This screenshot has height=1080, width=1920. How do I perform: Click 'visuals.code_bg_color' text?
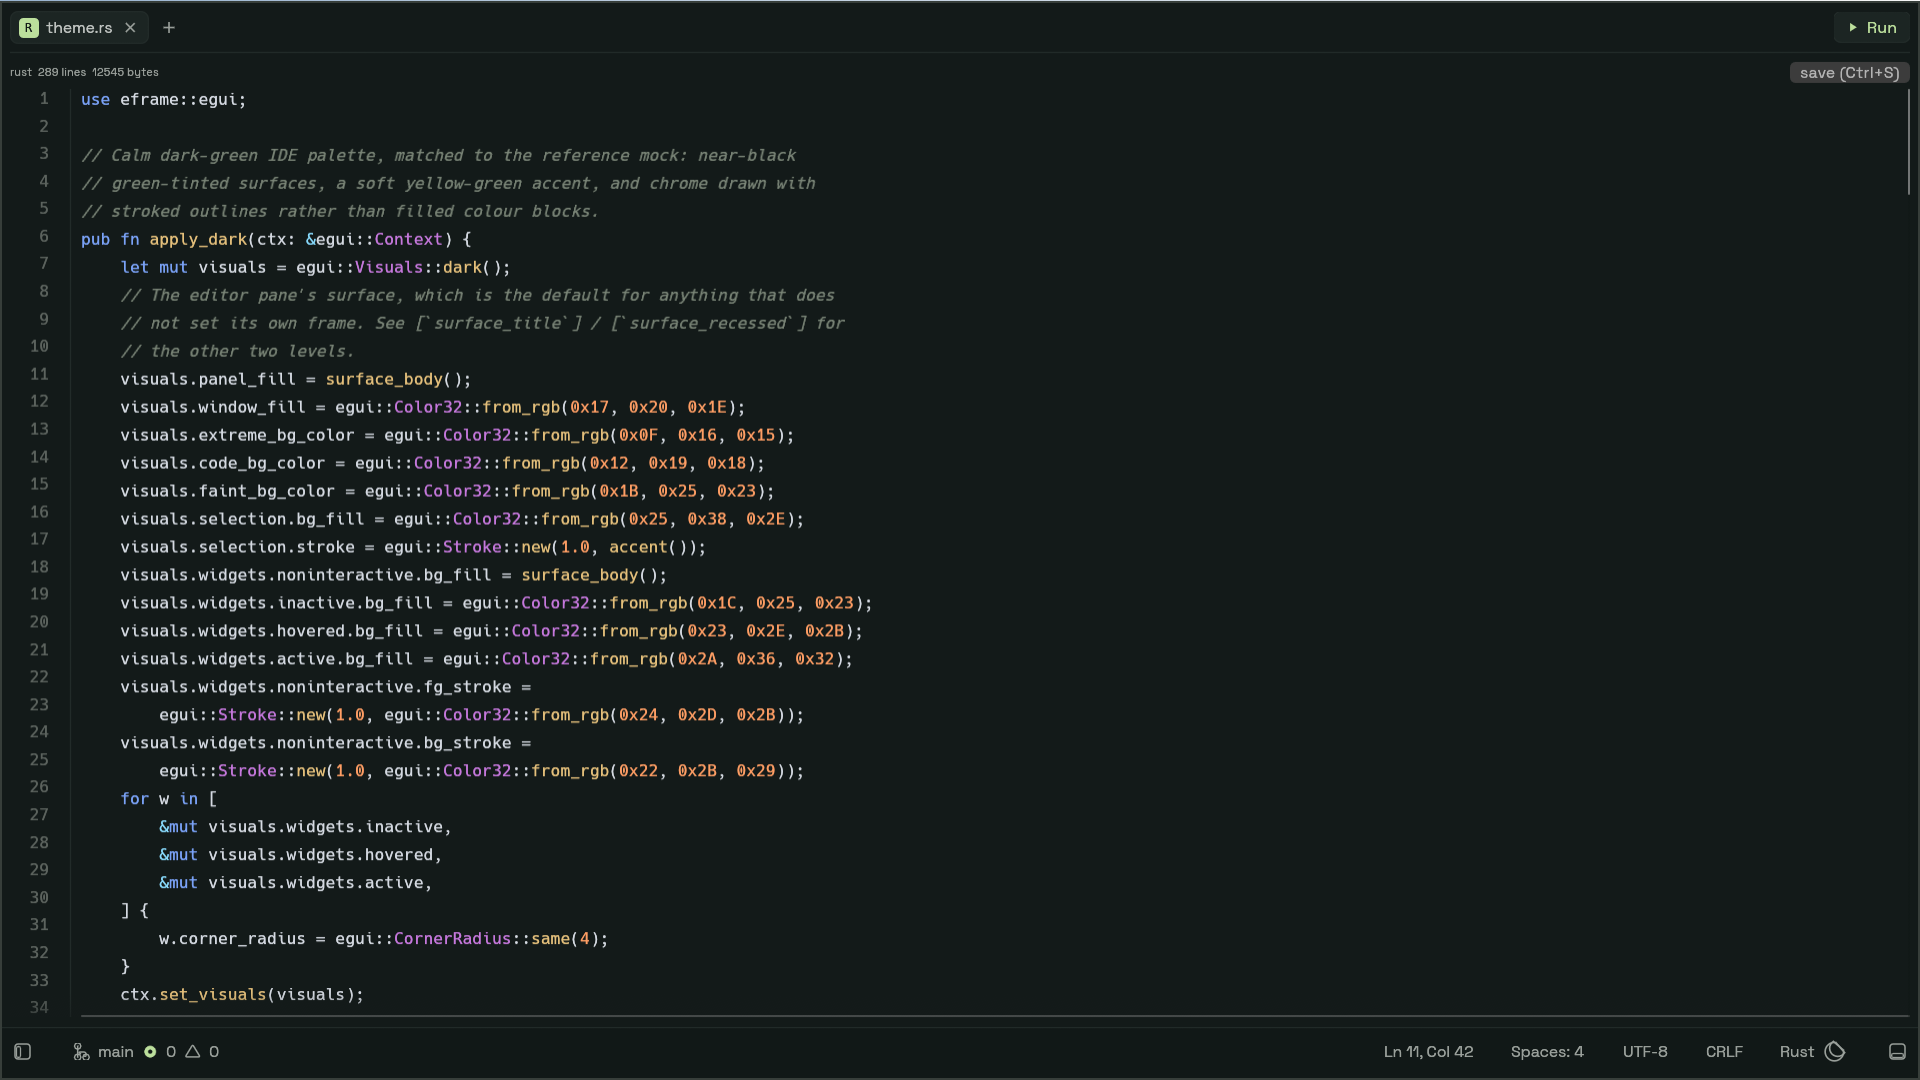(x=222, y=463)
